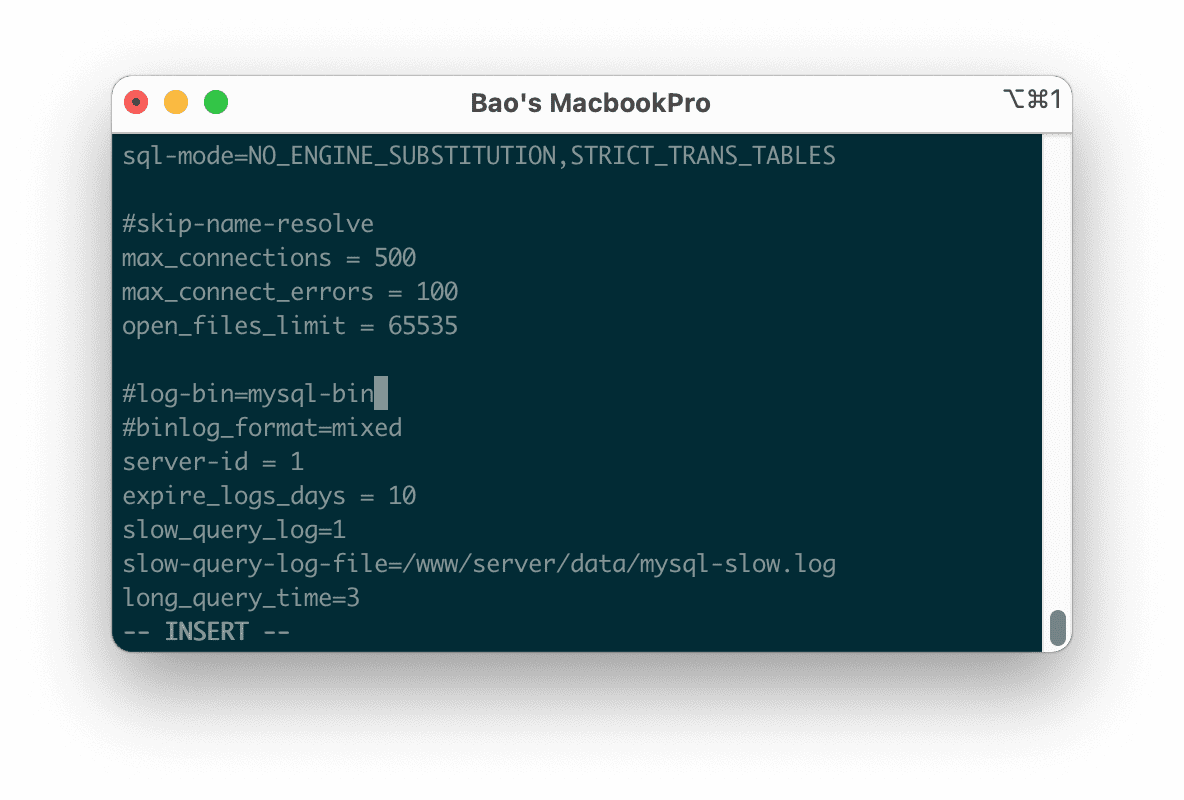
Task: Click the #skip-name-resolve comment line
Action: point(248,224)
